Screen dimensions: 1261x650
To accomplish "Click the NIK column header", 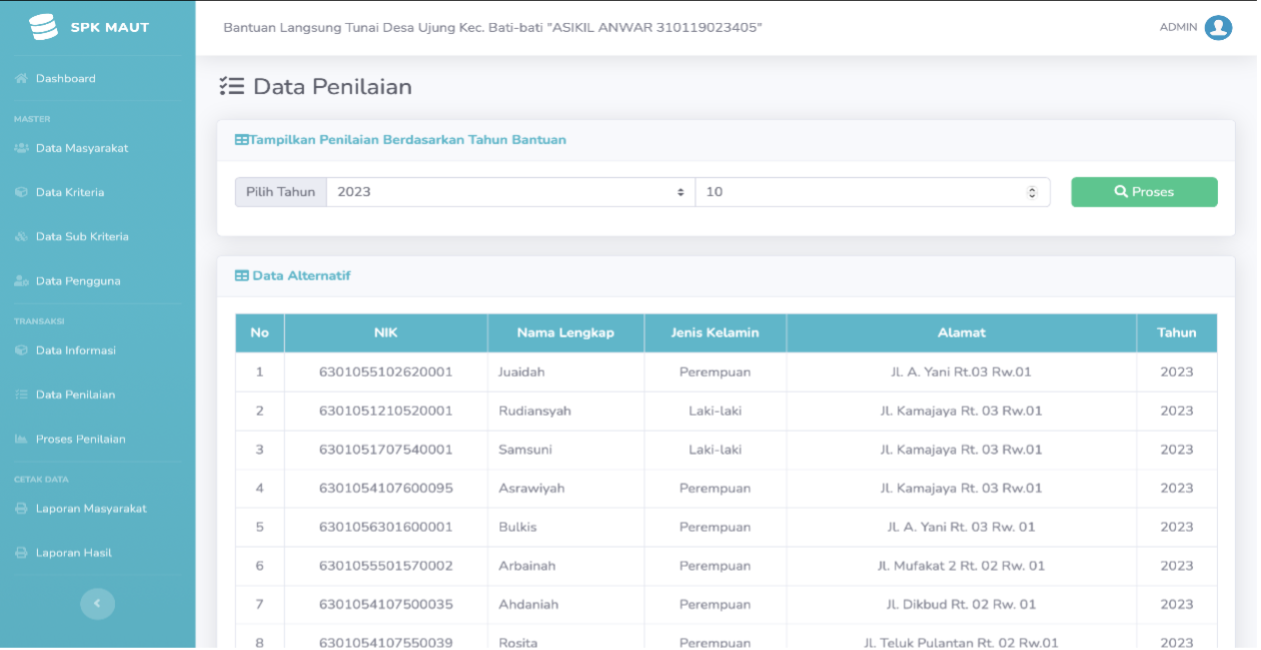I will tap(386, 333).
